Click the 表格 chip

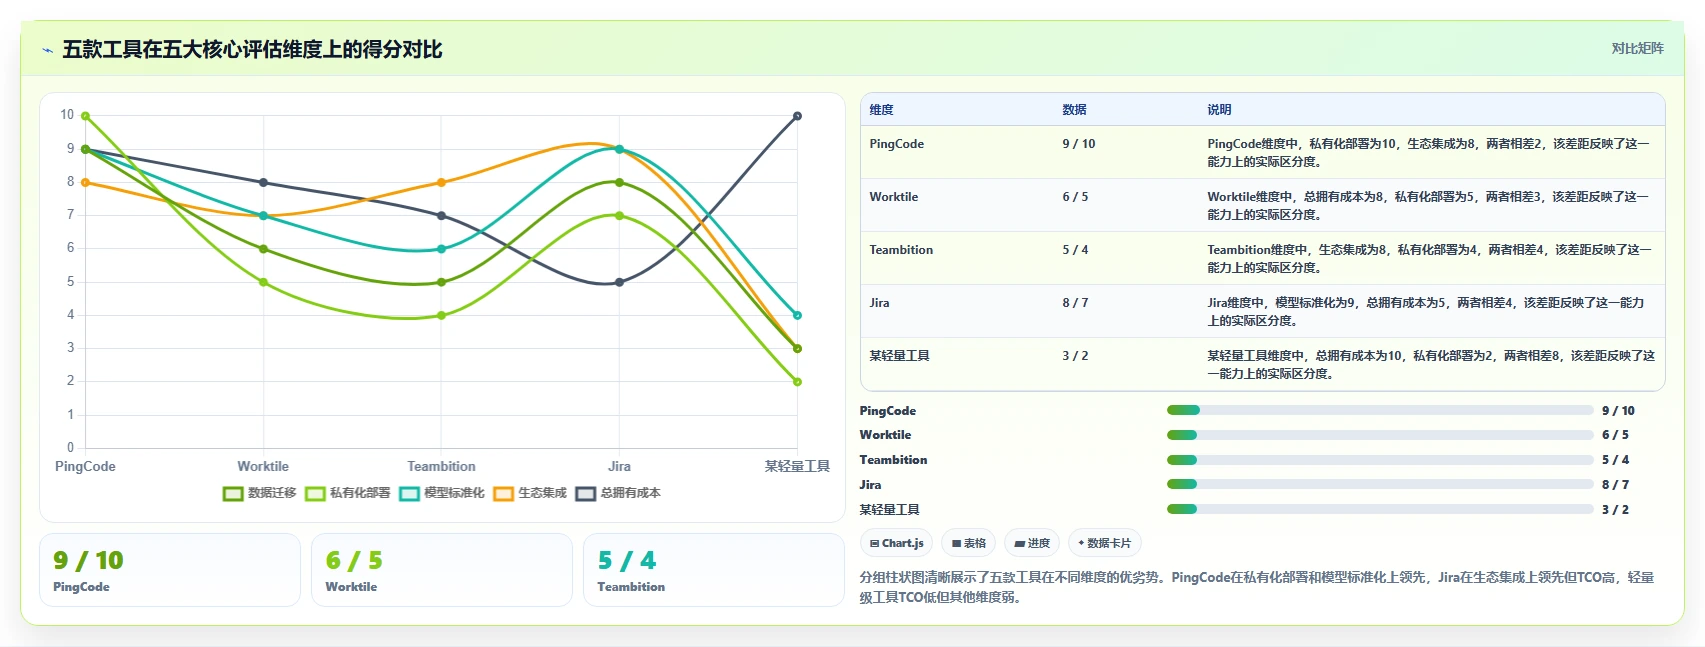coord(969,543)
